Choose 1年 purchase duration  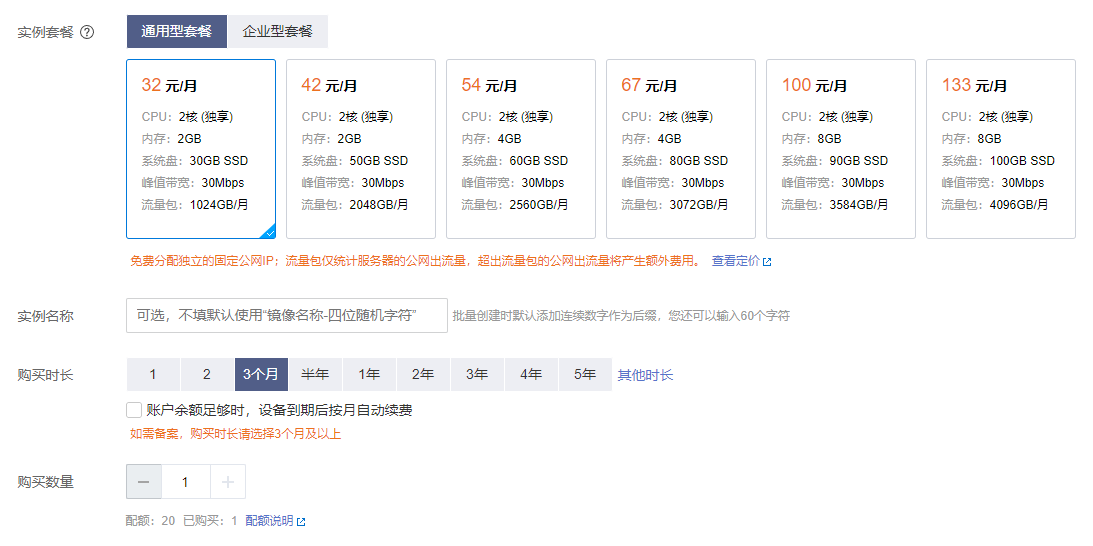tap(369, 374)
